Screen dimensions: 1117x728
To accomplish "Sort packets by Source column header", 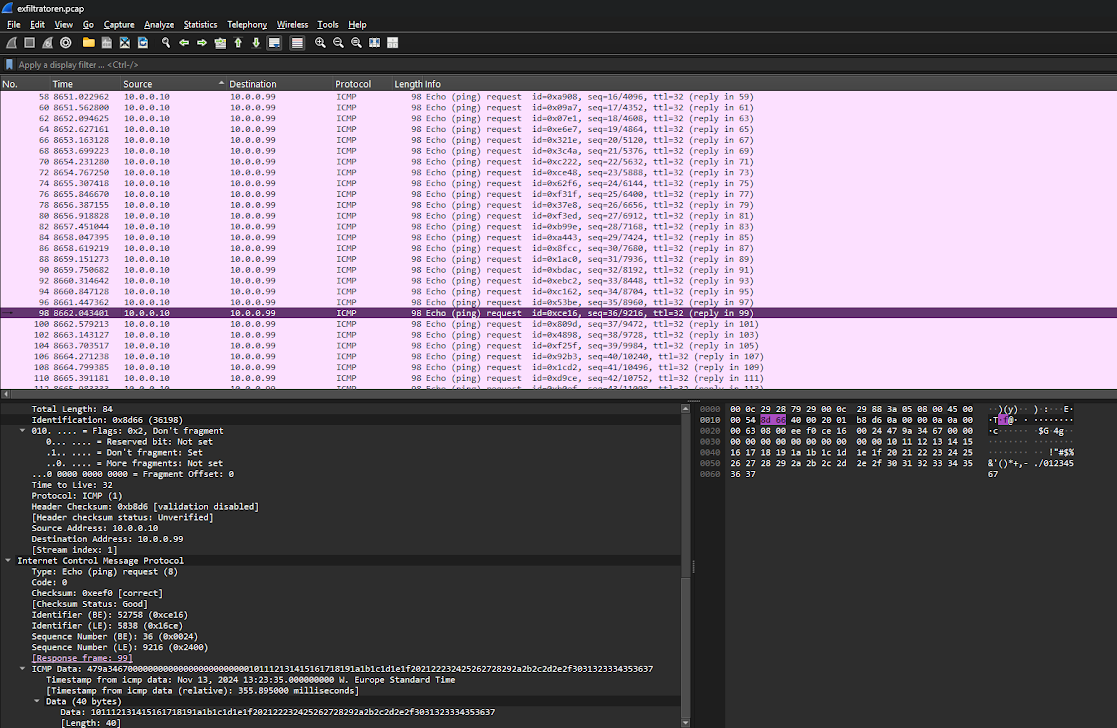I will click(174, 84).
